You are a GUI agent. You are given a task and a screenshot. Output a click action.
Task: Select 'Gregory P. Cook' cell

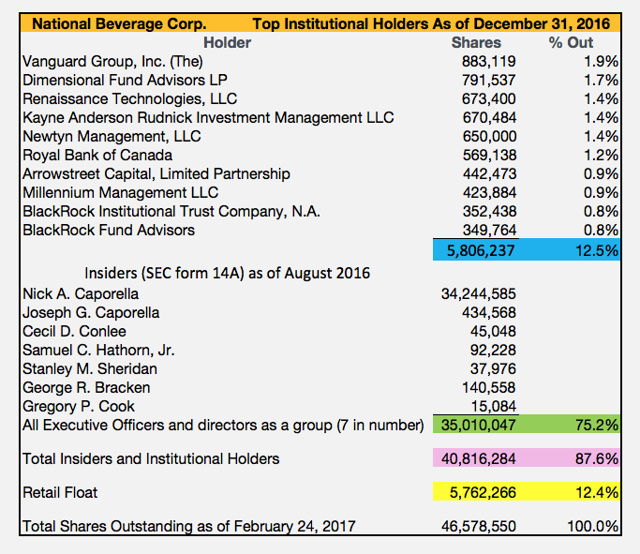click(x=78, y=407)
